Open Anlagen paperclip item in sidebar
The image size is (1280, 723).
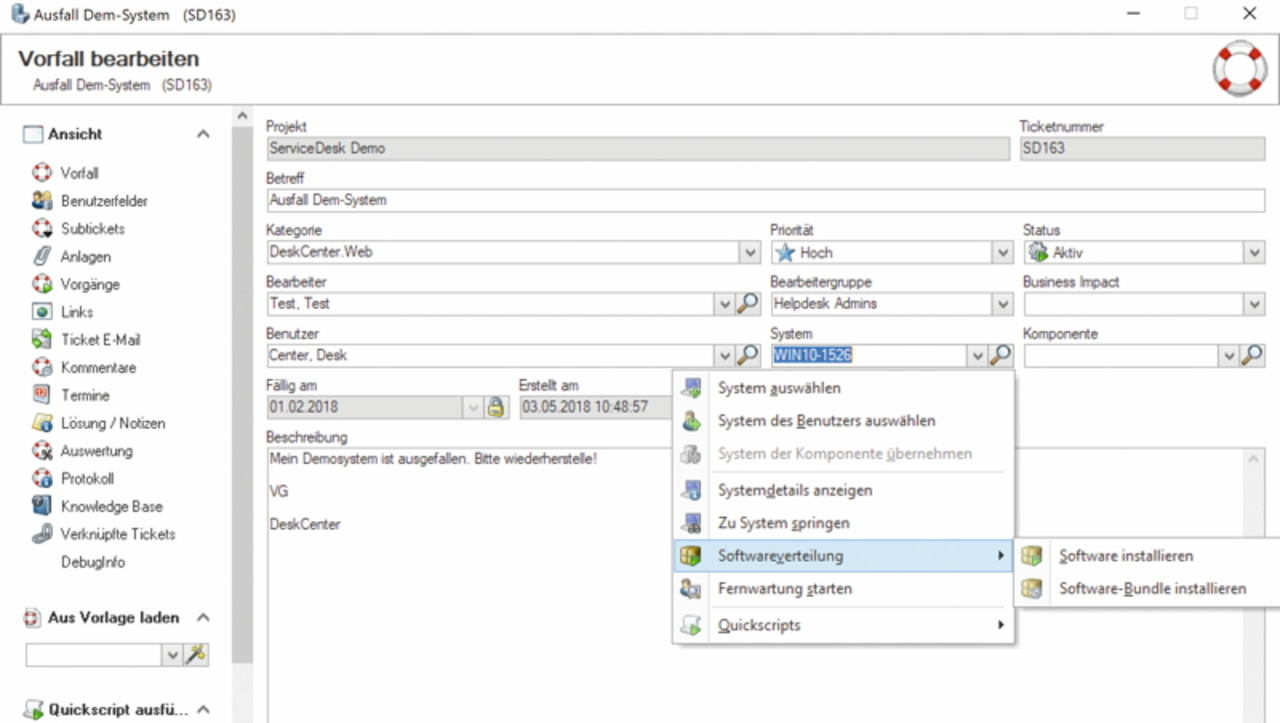(85, 257)
